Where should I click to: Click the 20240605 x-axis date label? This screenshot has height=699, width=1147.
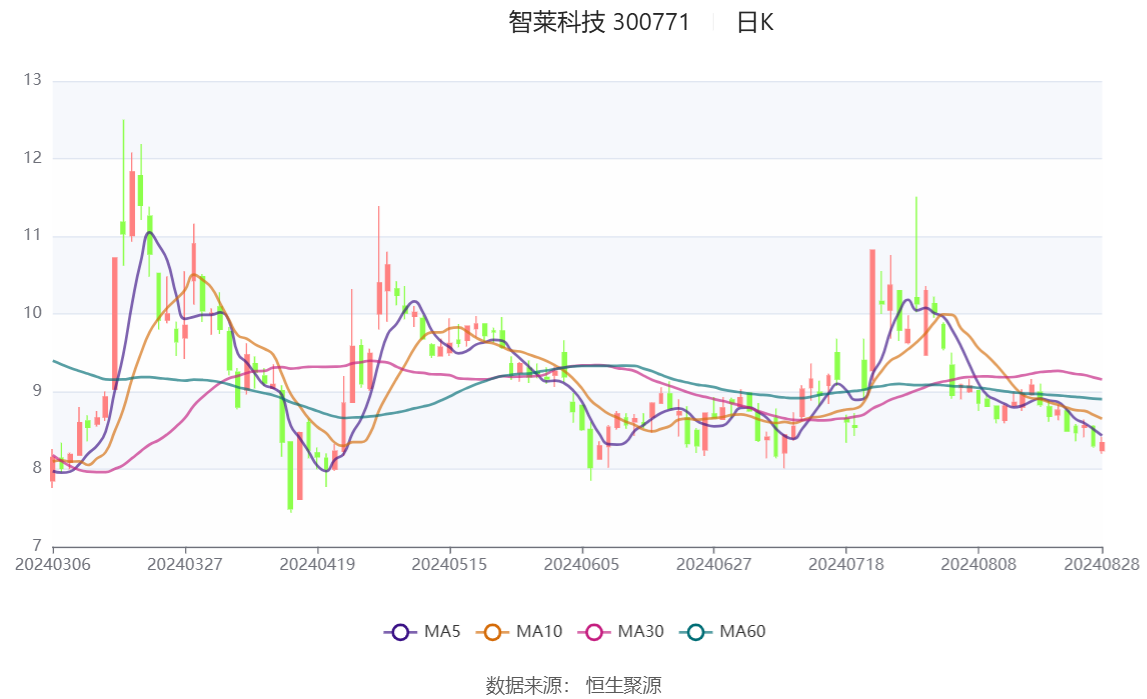[582, 564]
